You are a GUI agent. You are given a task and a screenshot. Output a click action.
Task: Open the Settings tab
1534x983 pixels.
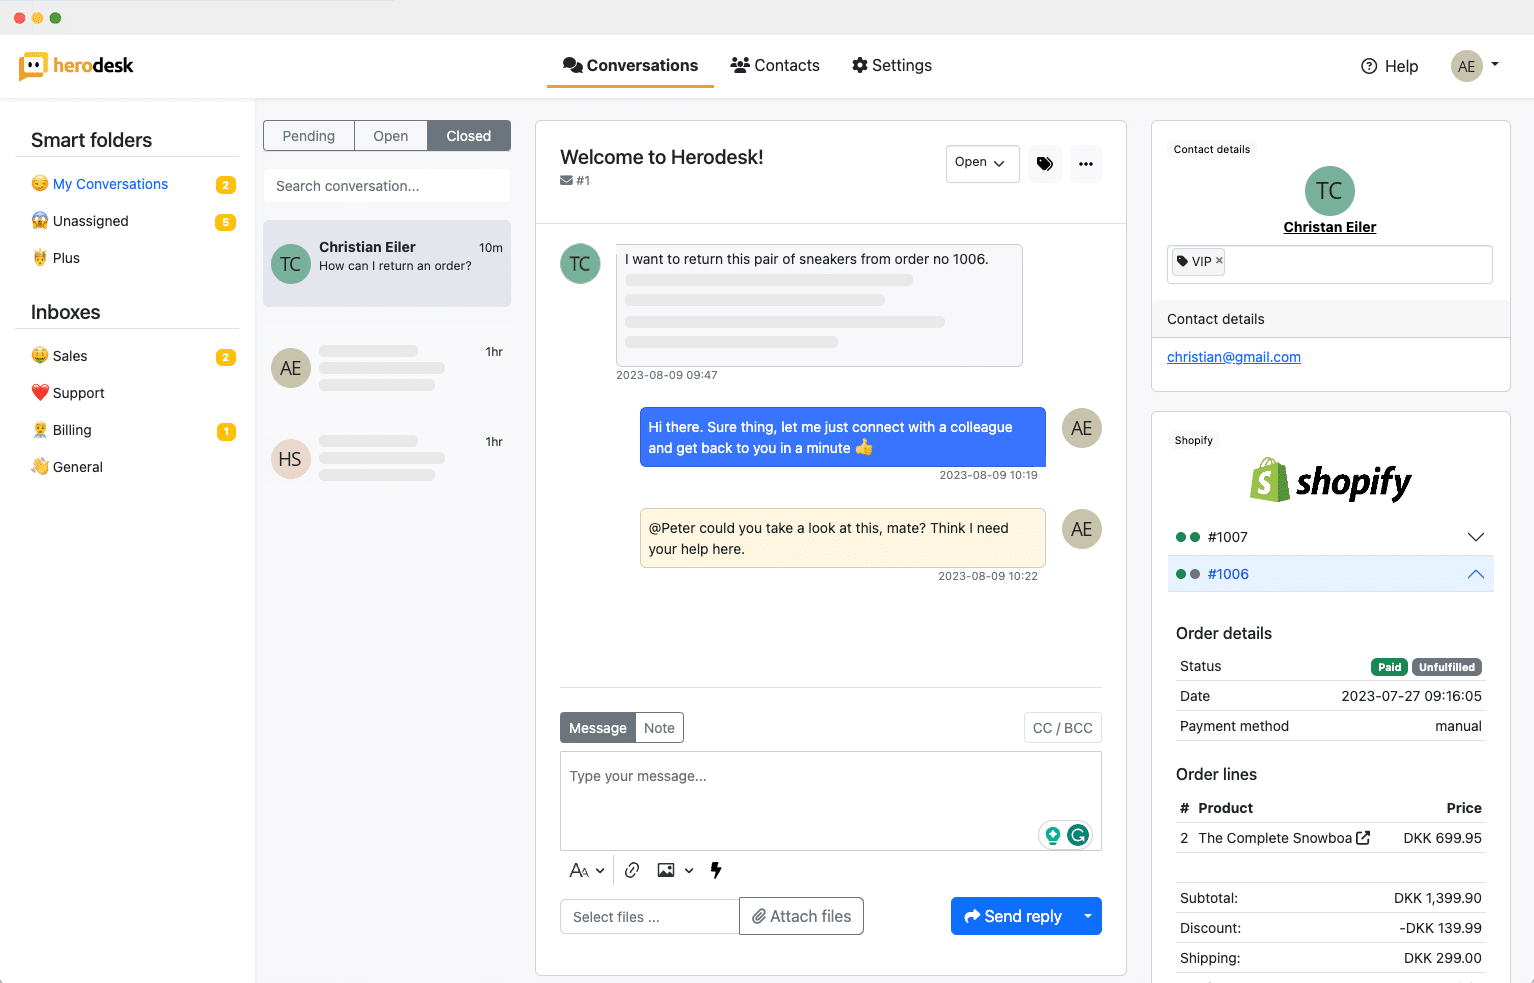click(x=892, y=65)
